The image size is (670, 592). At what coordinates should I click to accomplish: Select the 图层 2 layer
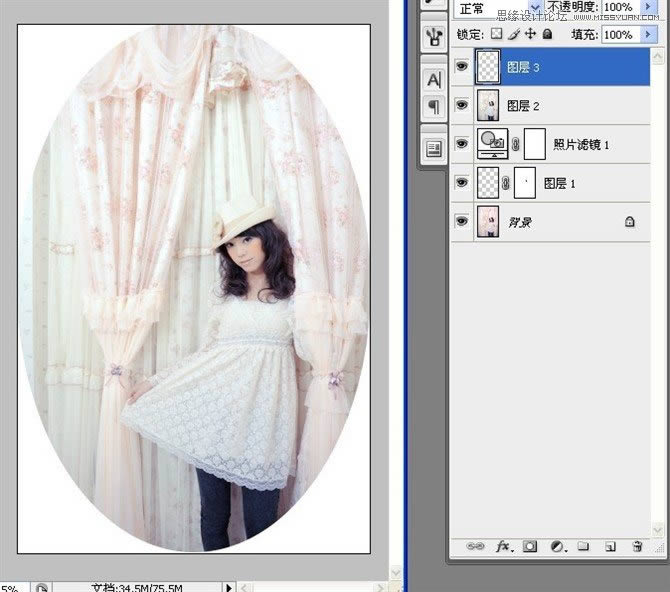(x=560, y=106)
